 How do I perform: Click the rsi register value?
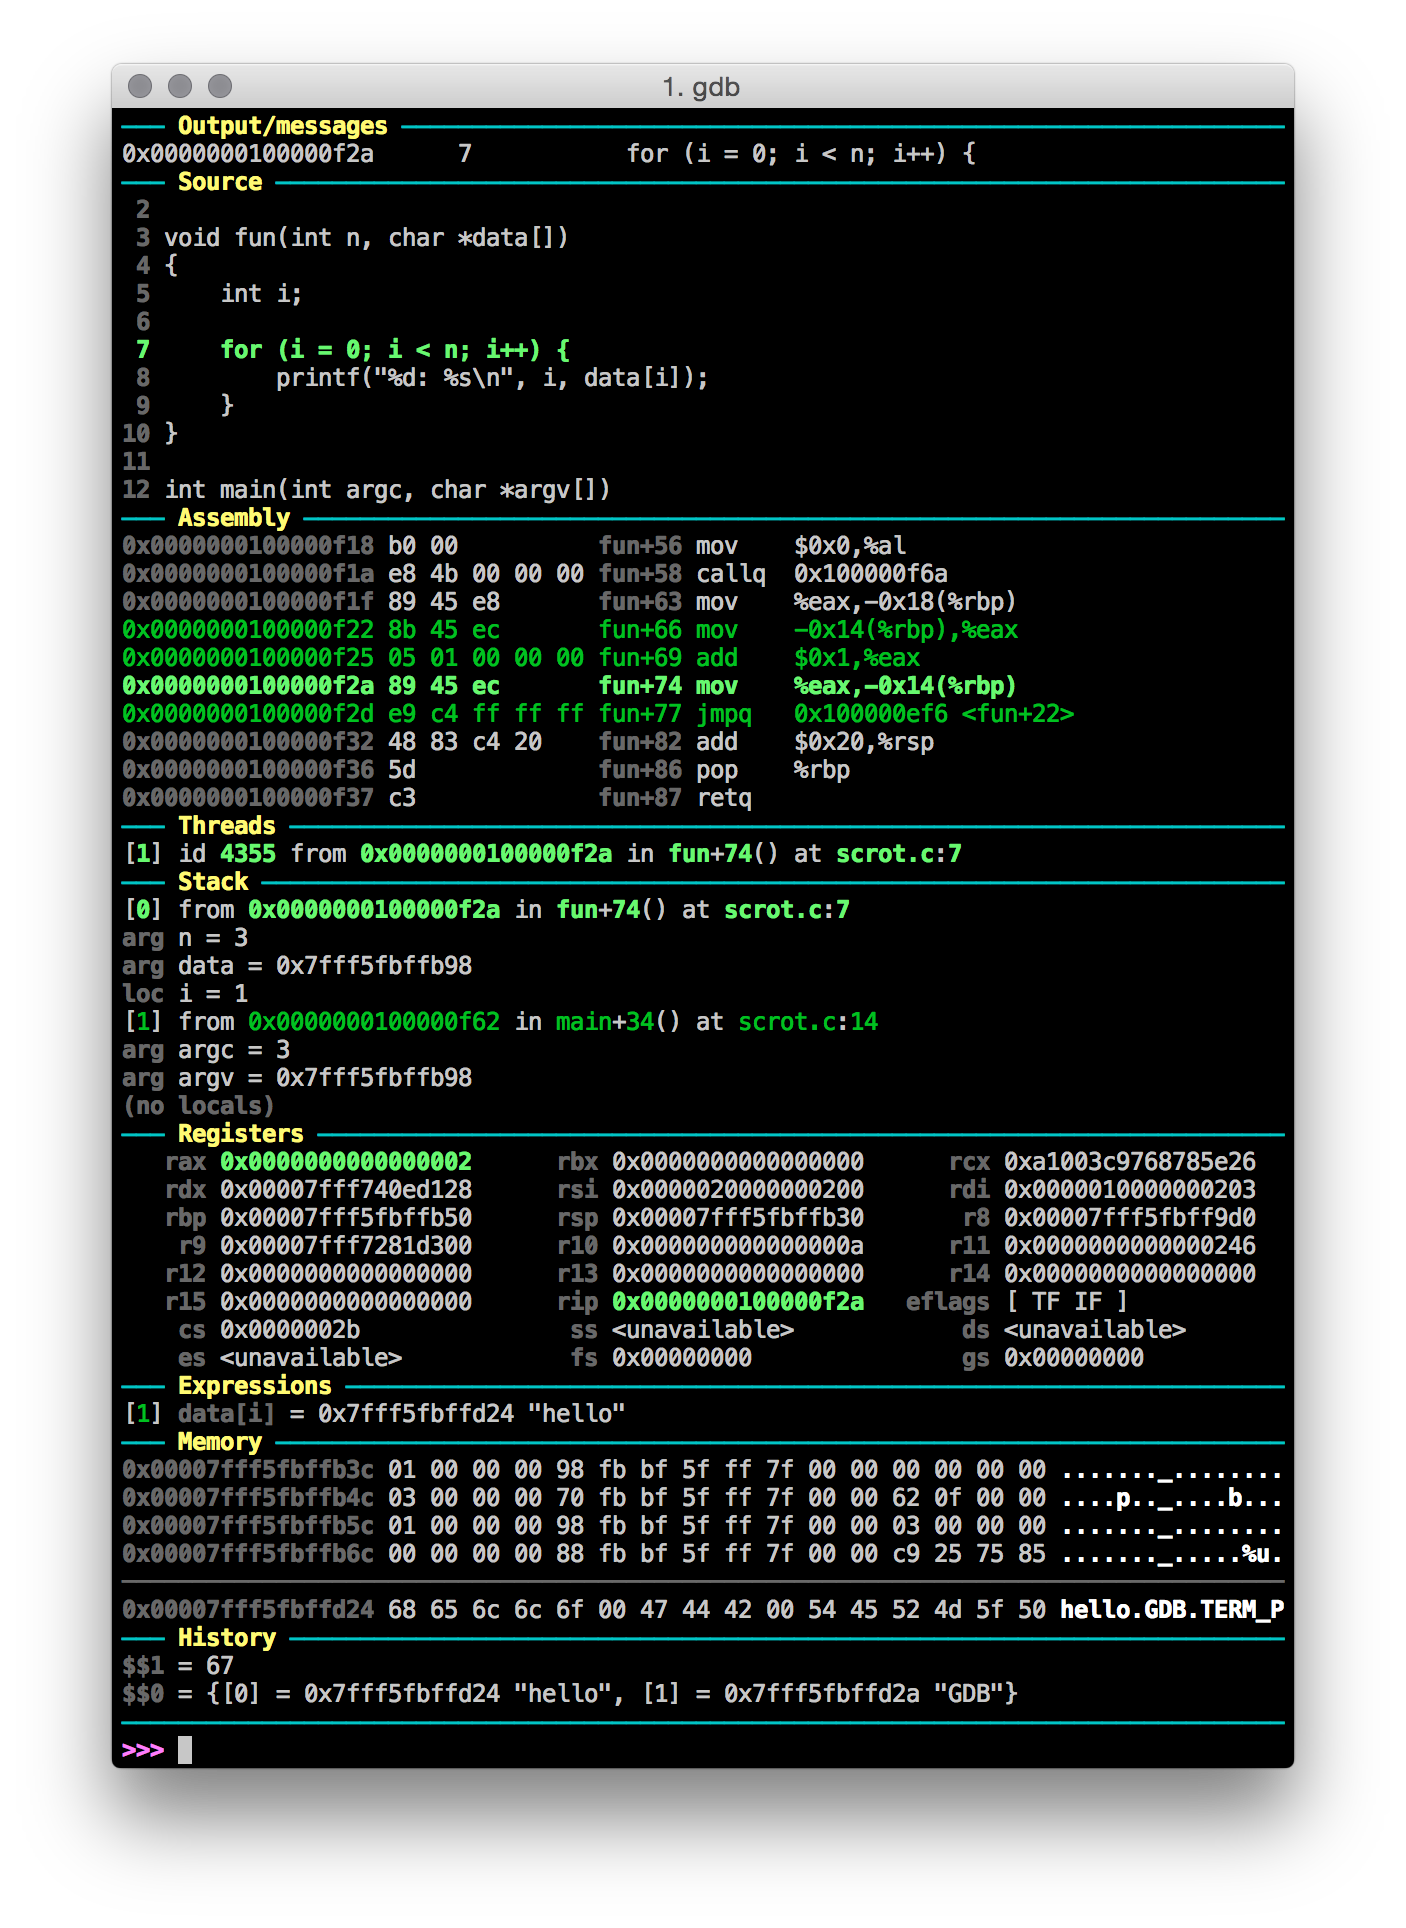pos(738,1190)
